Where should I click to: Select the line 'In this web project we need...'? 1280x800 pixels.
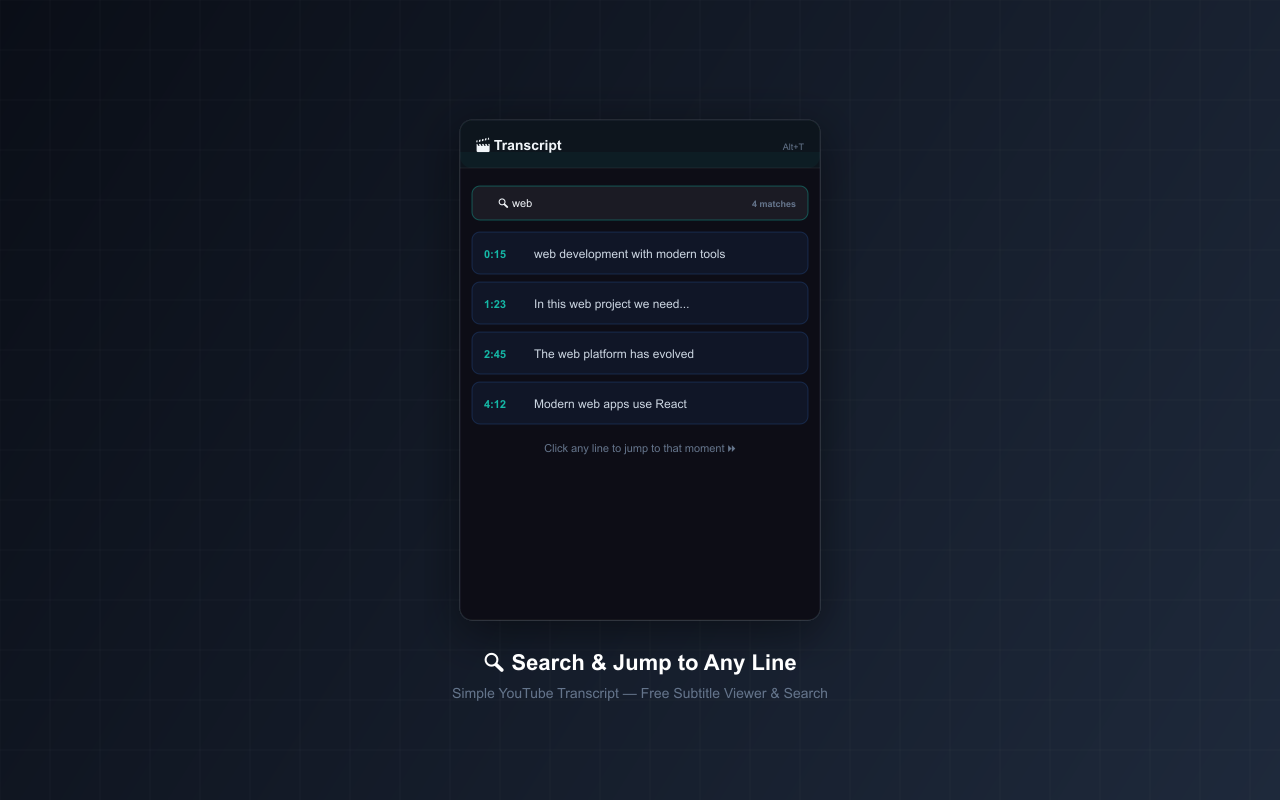pos(611,304)
